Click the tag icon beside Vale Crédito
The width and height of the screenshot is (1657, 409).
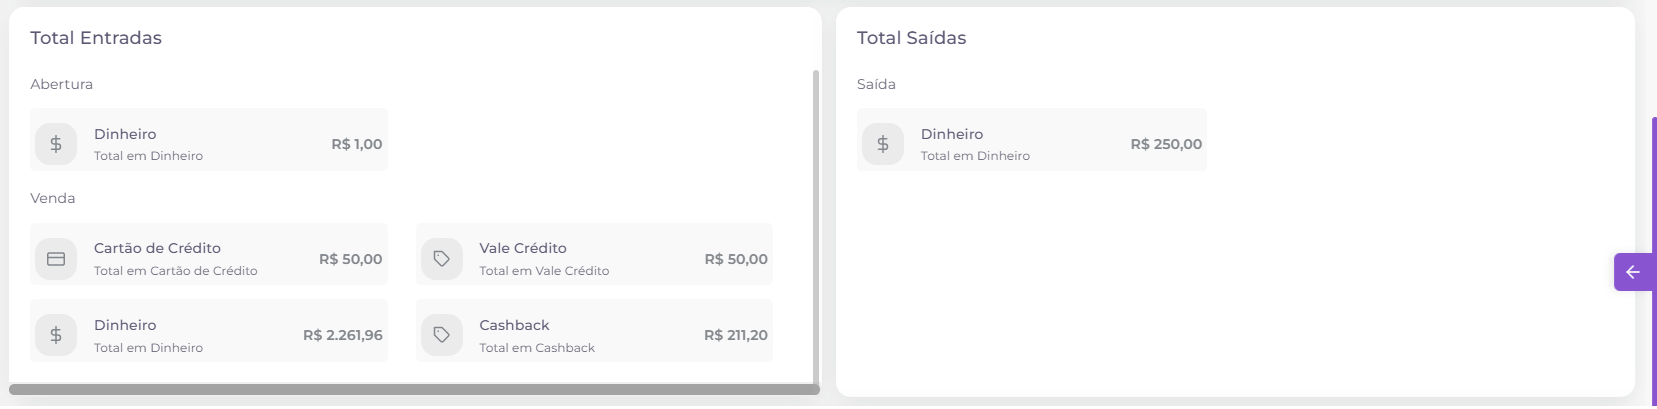point(442,259)
